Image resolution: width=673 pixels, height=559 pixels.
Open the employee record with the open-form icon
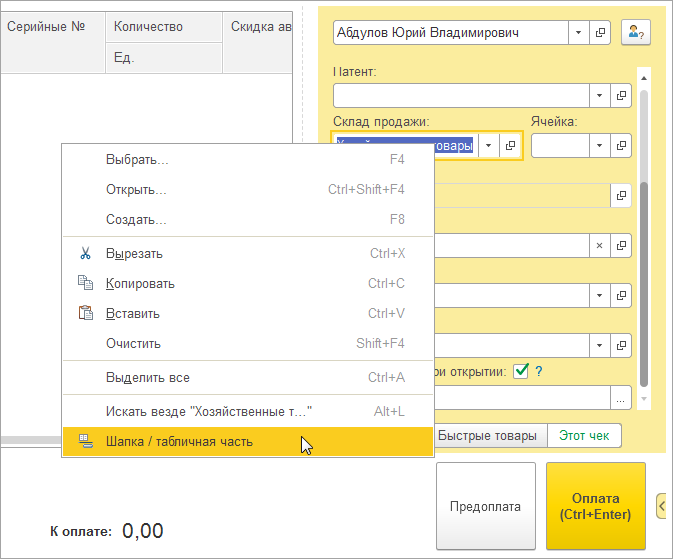tap(600, 33)
